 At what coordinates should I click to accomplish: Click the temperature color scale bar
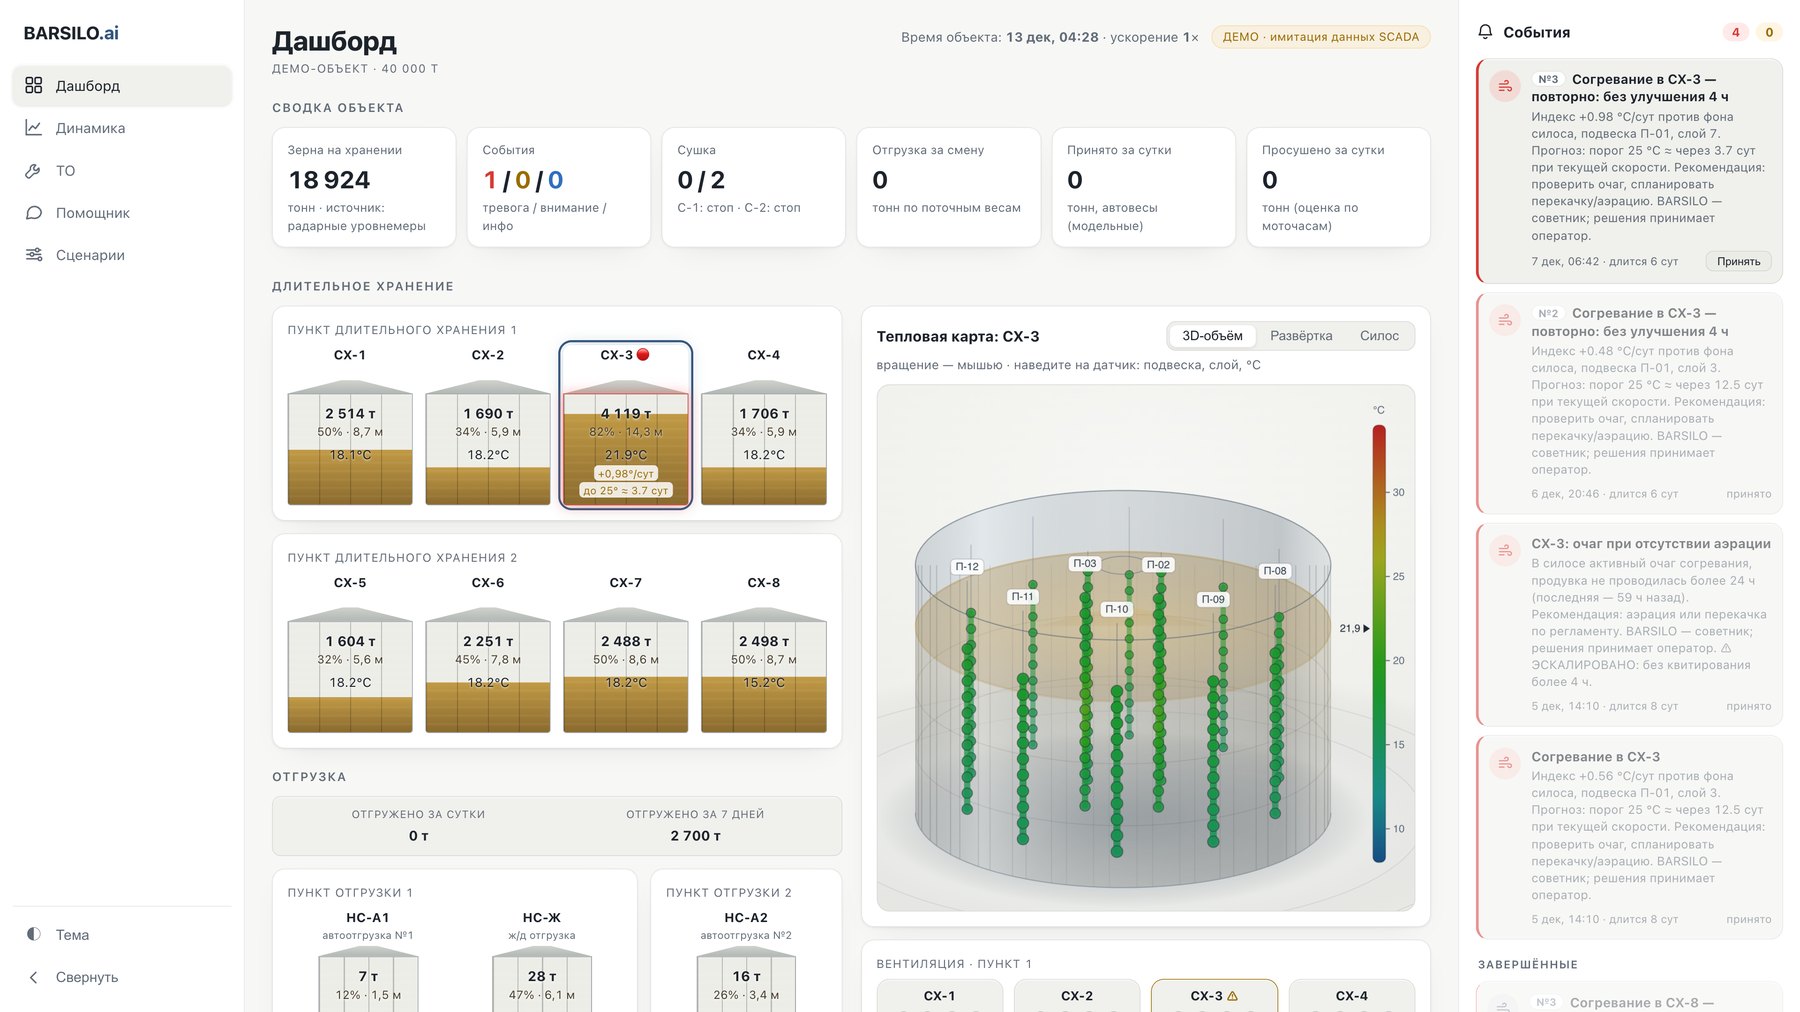click(1379, 643)
